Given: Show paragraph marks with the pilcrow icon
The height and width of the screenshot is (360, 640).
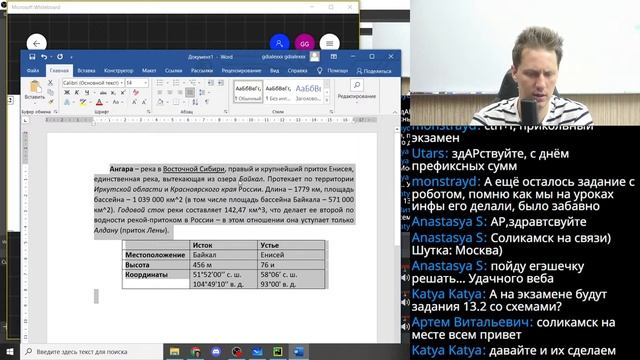Looking at the screenshot, I should click(207, 102).
